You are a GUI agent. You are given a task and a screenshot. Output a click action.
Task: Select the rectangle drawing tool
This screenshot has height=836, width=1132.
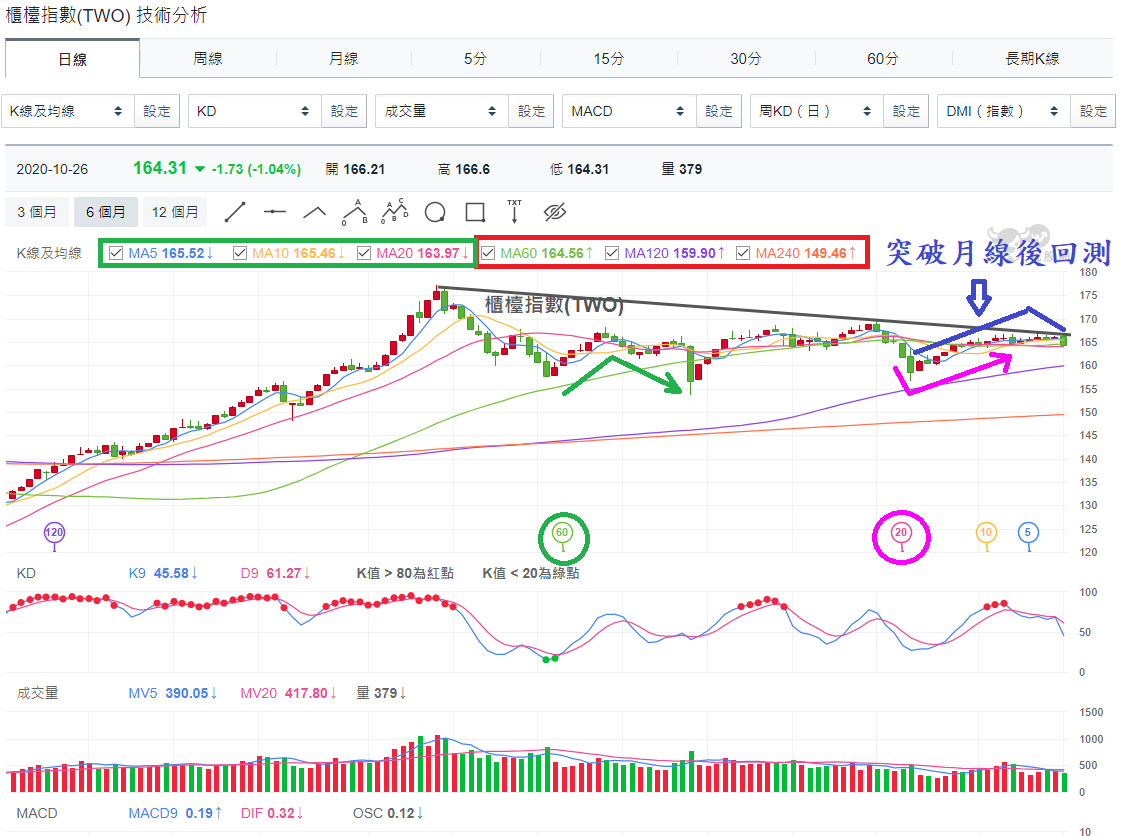[x=475, y=212]
